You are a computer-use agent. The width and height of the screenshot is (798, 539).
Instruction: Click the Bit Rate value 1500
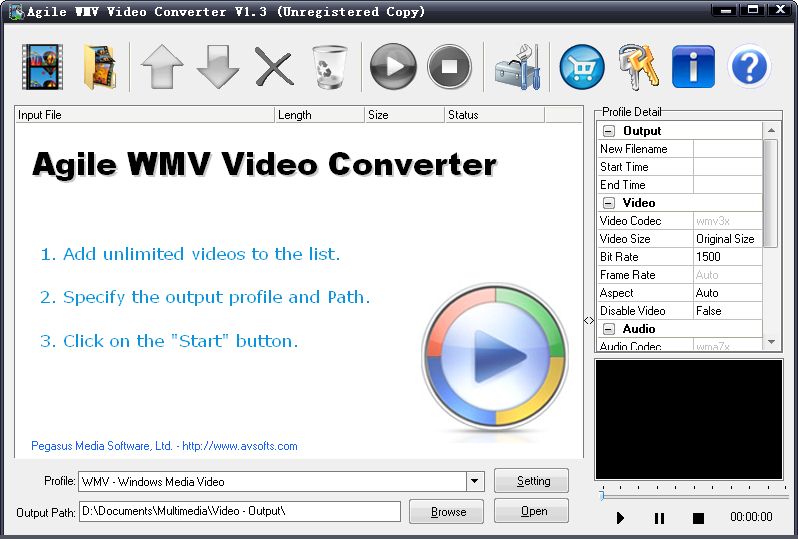[728, 257]
